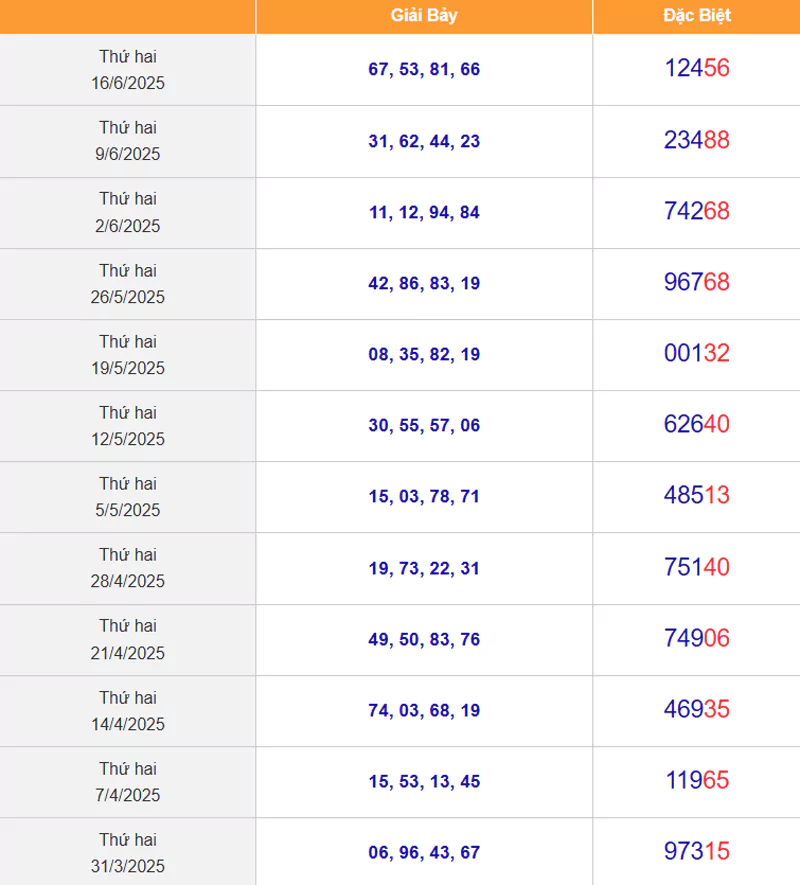800x885 pixels.
Task: Click the Đặc Biệt column header
Action: (697, 16)
